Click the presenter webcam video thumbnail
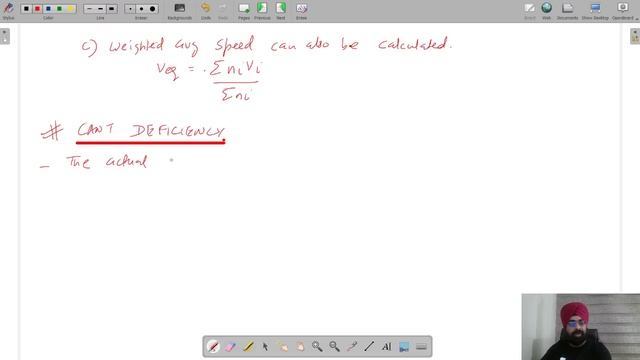 point(580,327)
